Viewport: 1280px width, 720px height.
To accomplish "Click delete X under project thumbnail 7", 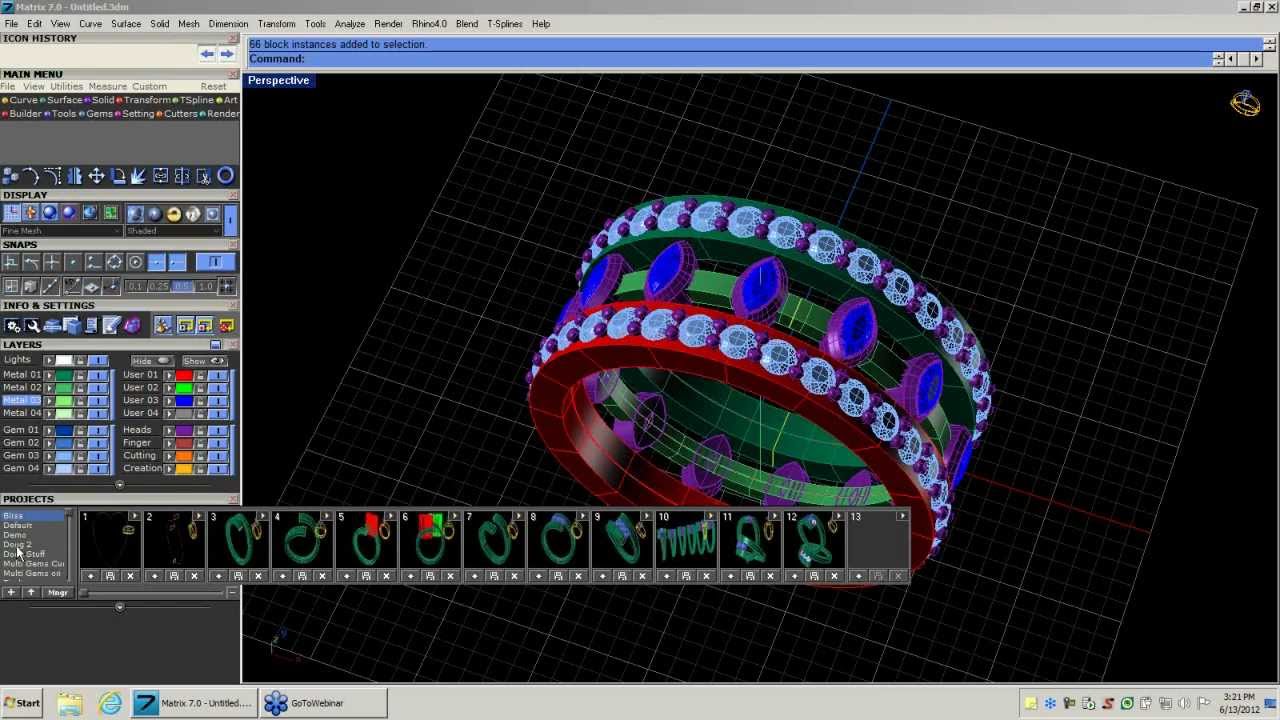I will (x=514, y=576).
